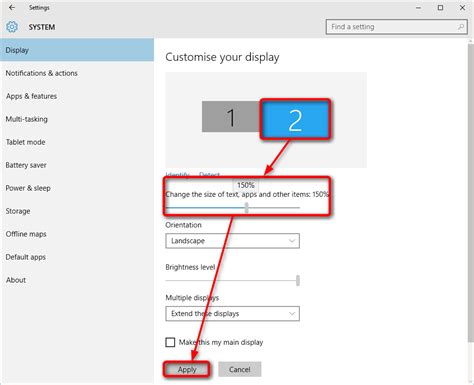474x385 pixels.
Task: Click the SYSTEM title text
Action: [x=42, y=27]
